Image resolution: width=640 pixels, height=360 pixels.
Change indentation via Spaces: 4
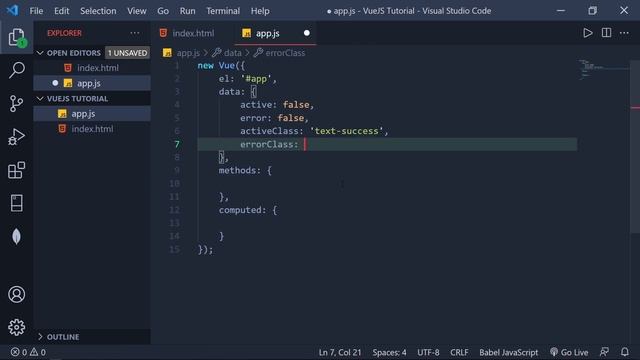(389, 352)
